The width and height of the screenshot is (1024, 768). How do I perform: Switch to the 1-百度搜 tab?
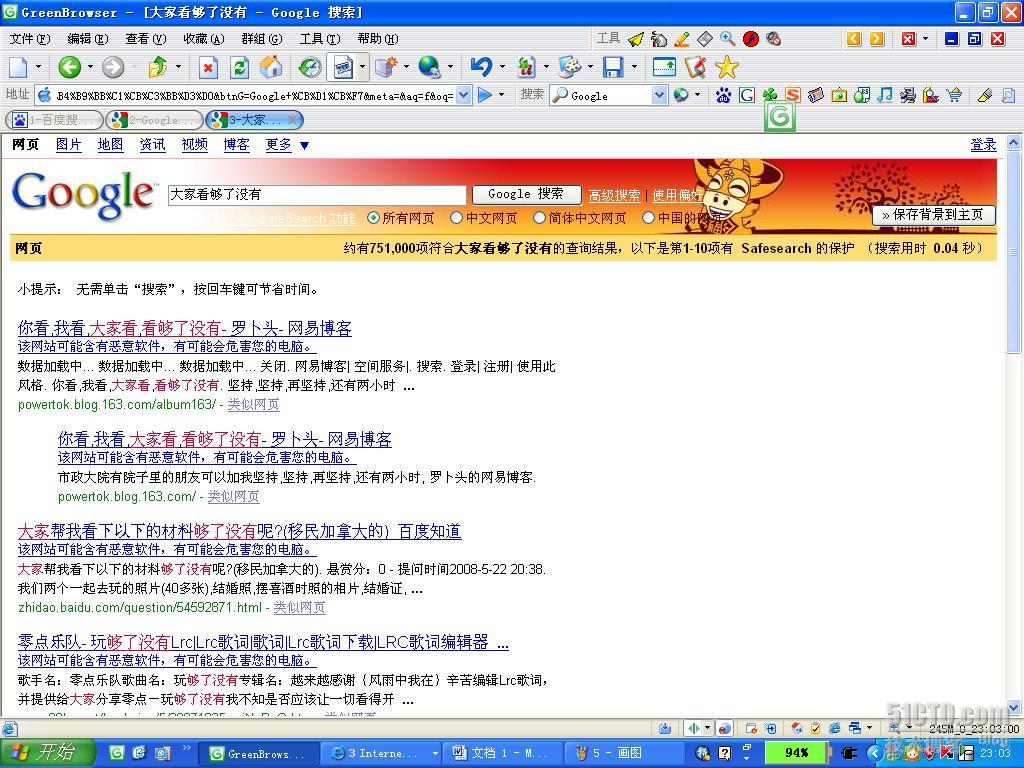pos(54,120)
